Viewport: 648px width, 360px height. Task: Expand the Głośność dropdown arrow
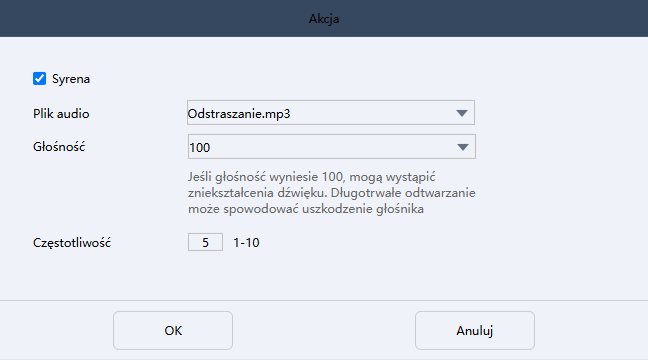(462, 147)
